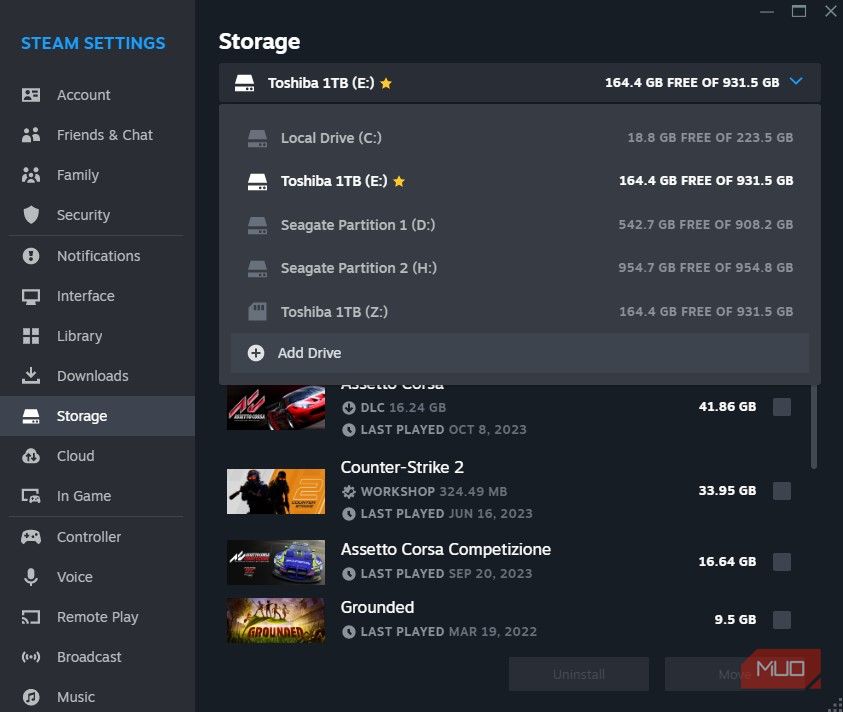
Task: Click the Broadcast settings icon
Action: 28,657
